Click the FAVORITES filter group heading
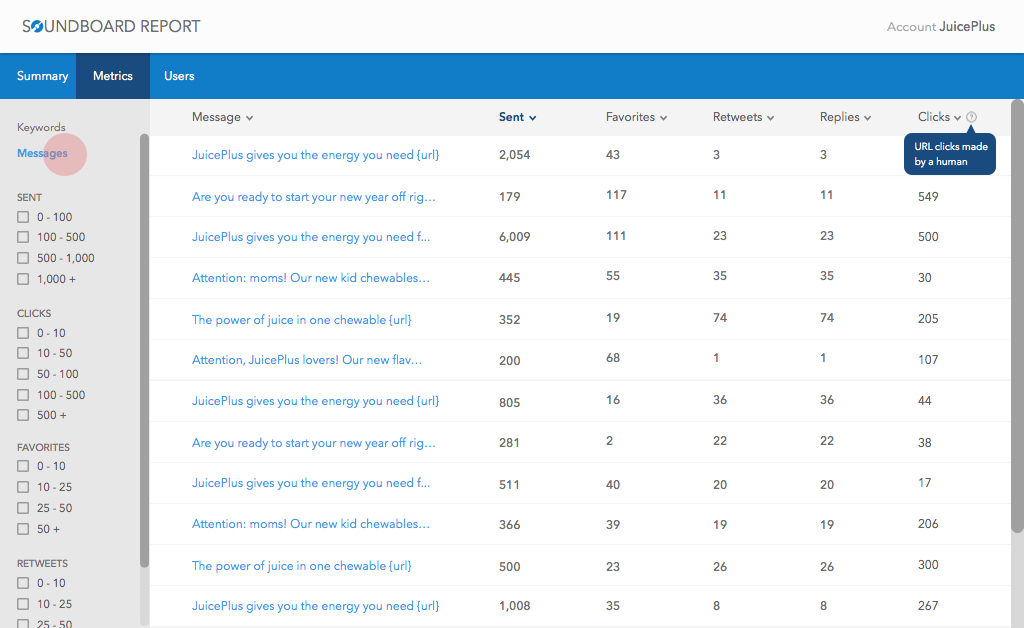Image resolution: width=1024 pixels, height=628 pixels. (43, 447)
